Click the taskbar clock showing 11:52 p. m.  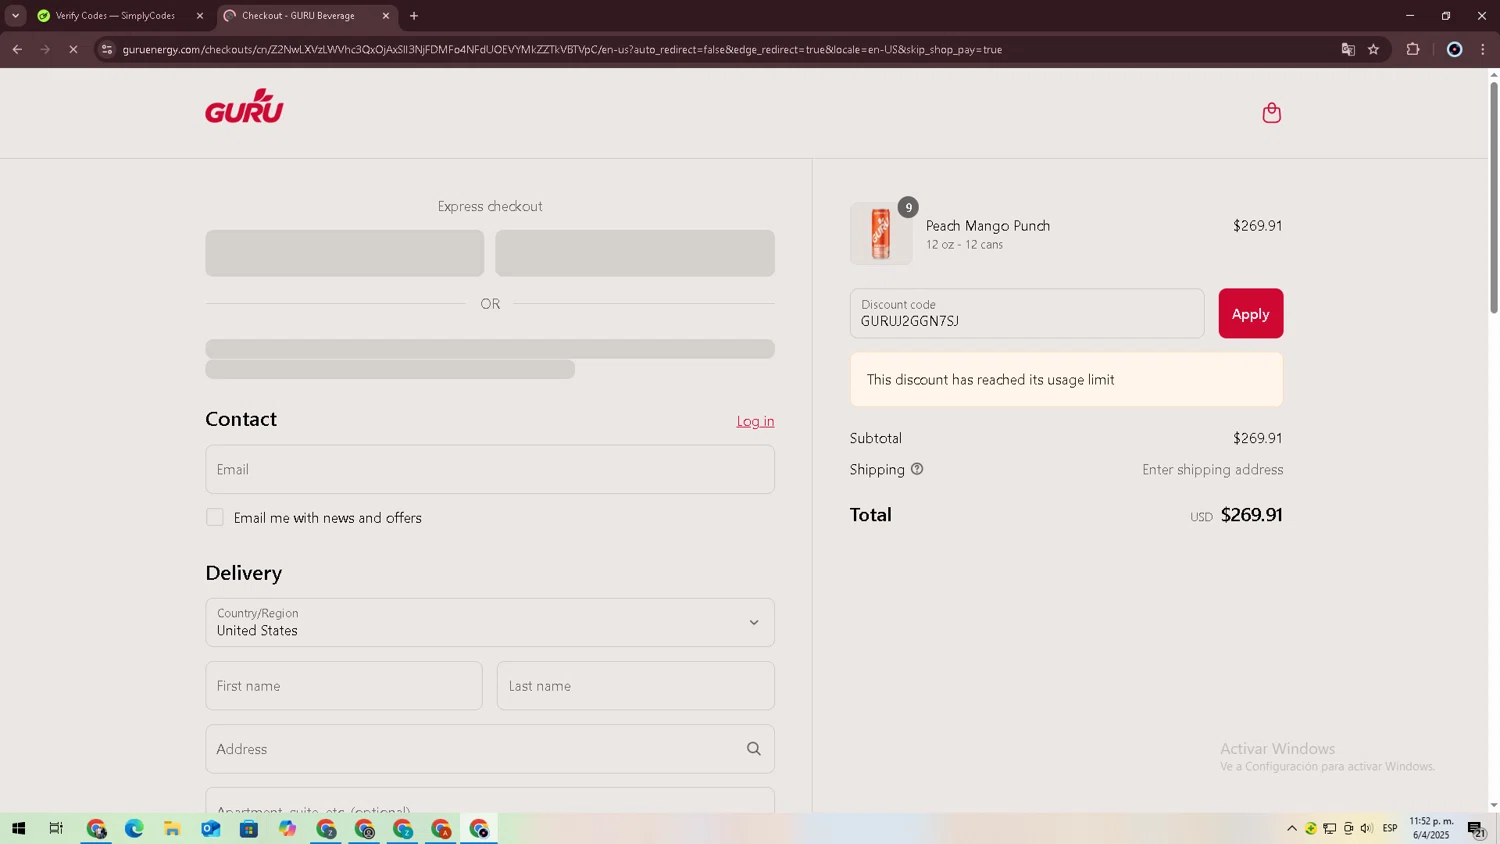pos(1431,828)
